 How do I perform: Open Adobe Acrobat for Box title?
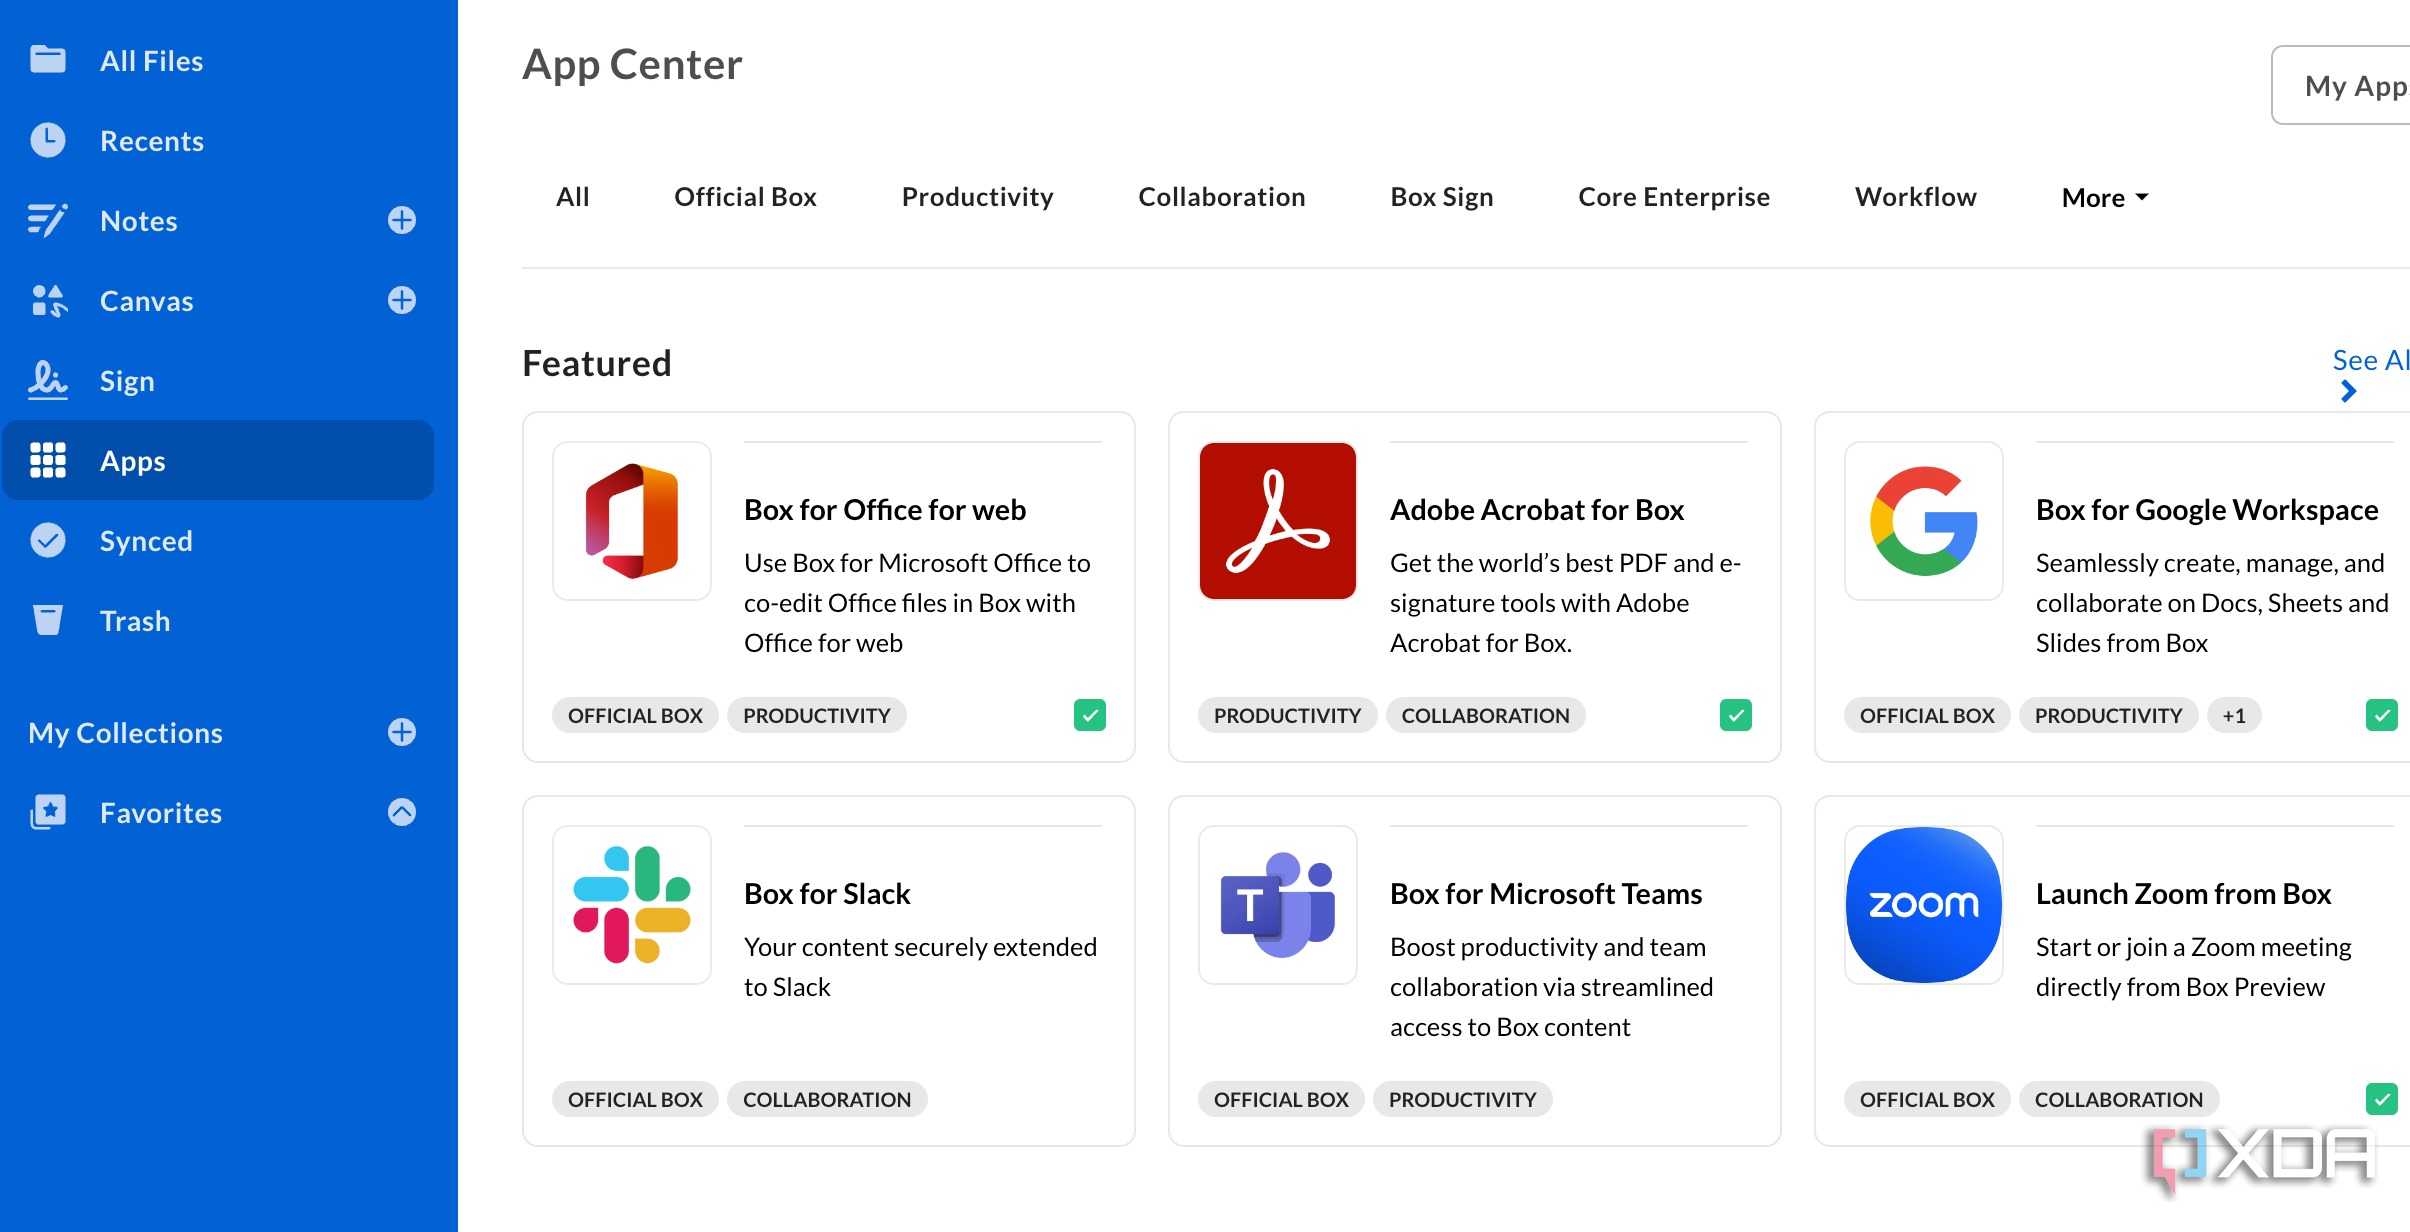pos(1537,510)
